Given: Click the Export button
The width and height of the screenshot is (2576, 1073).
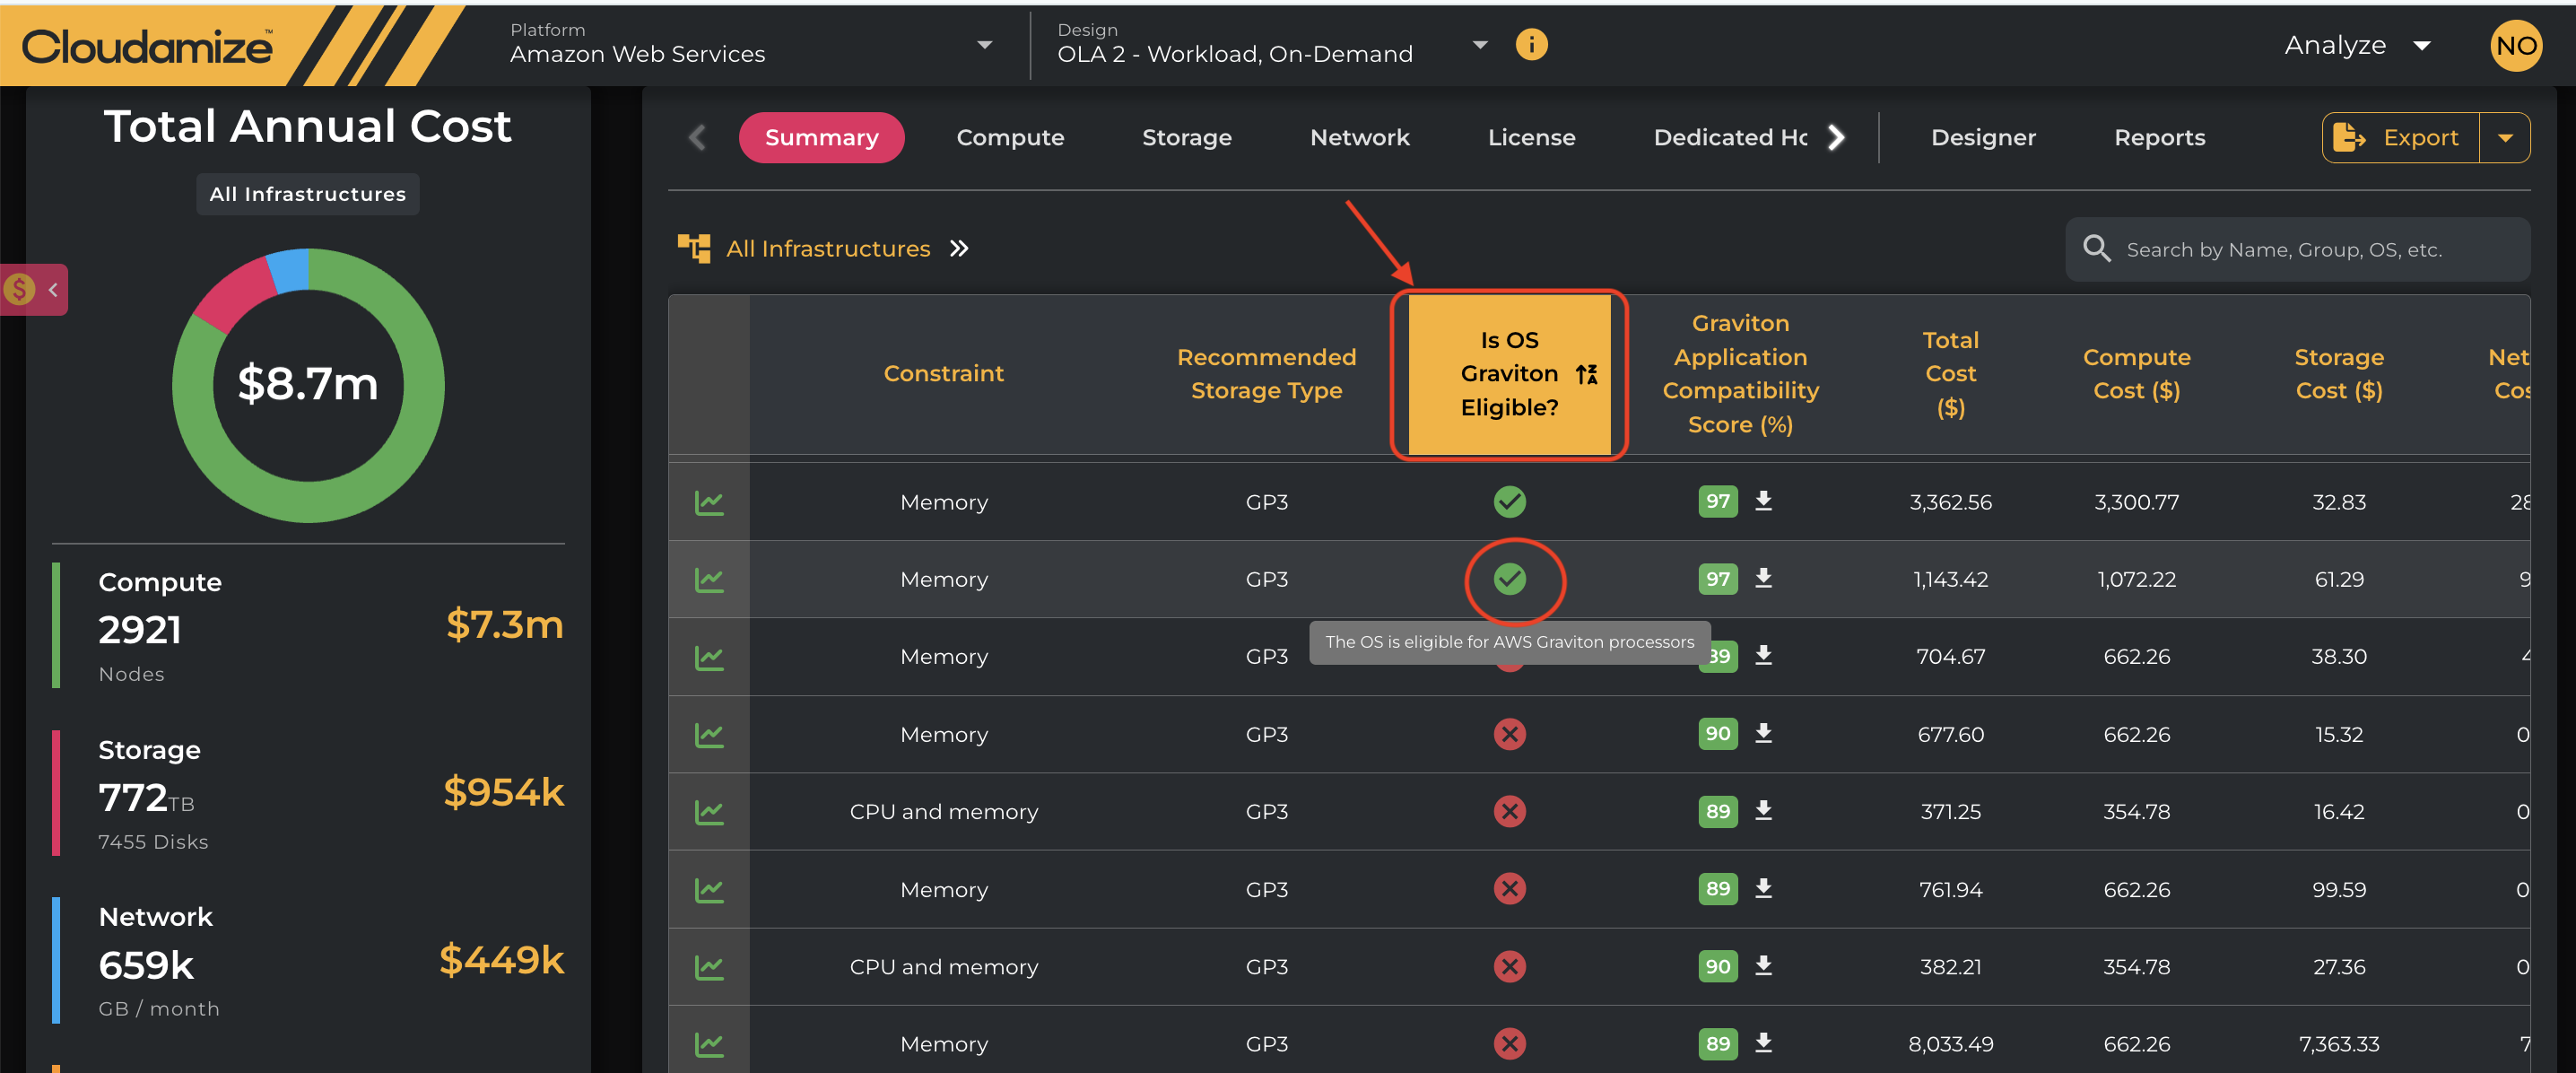Looking at the screenshot, I should click(x=2400, y=138).
